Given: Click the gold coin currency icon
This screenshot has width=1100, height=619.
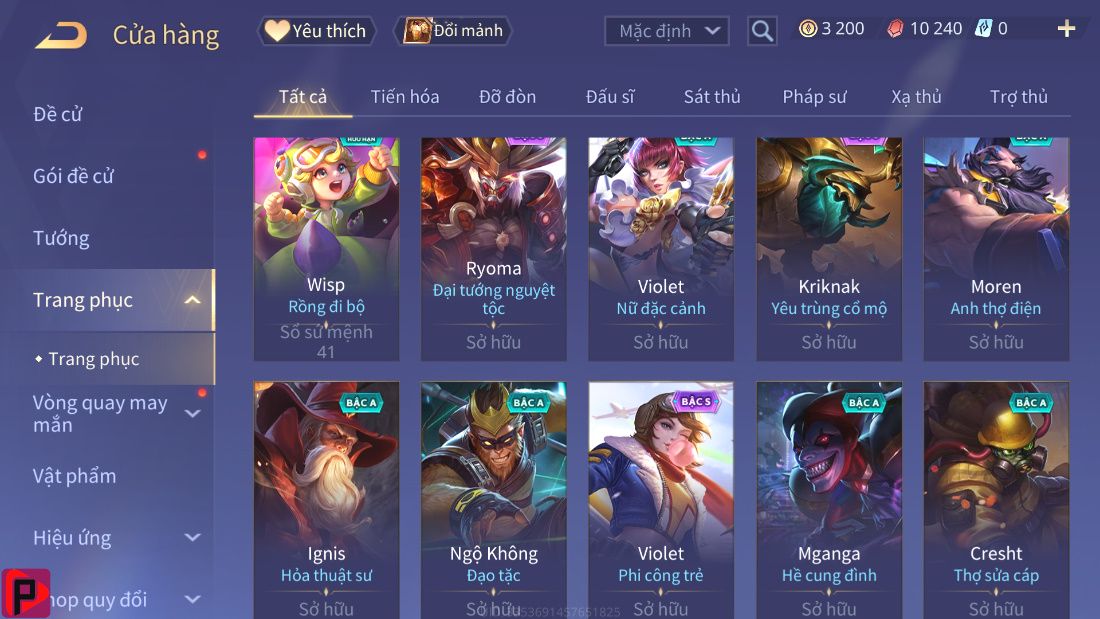Looking at the screenshot, I should pyautogui.click(x=808, y=29).
